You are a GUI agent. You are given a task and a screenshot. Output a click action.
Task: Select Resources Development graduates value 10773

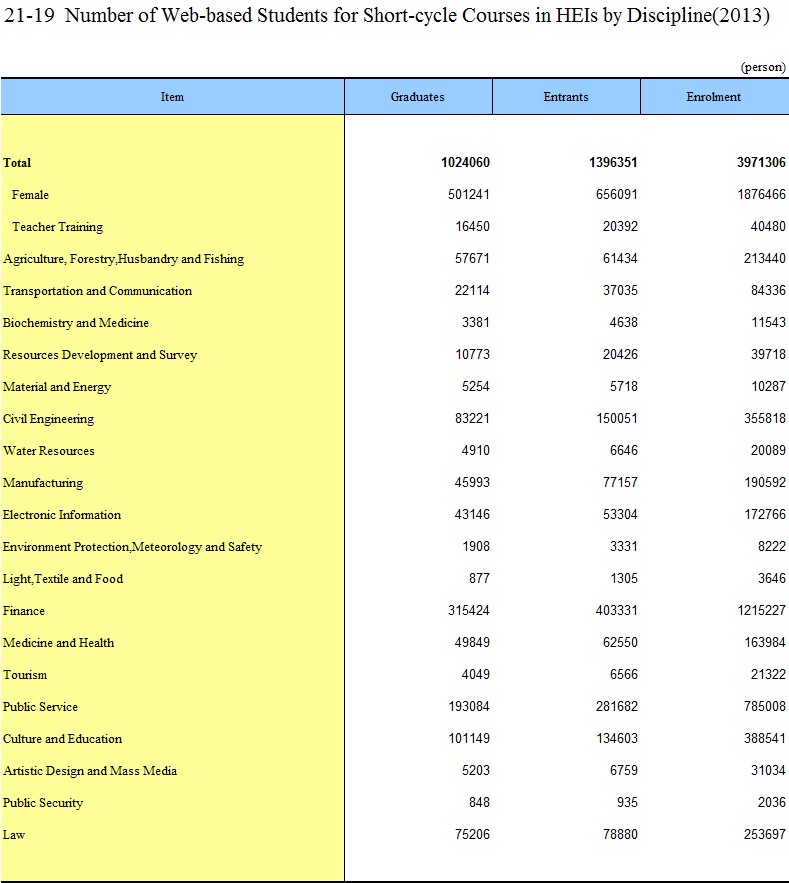[472, 355]
